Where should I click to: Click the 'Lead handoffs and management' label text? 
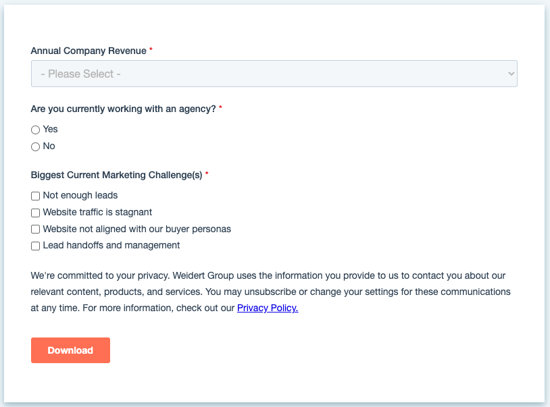[x=111, y=245]
